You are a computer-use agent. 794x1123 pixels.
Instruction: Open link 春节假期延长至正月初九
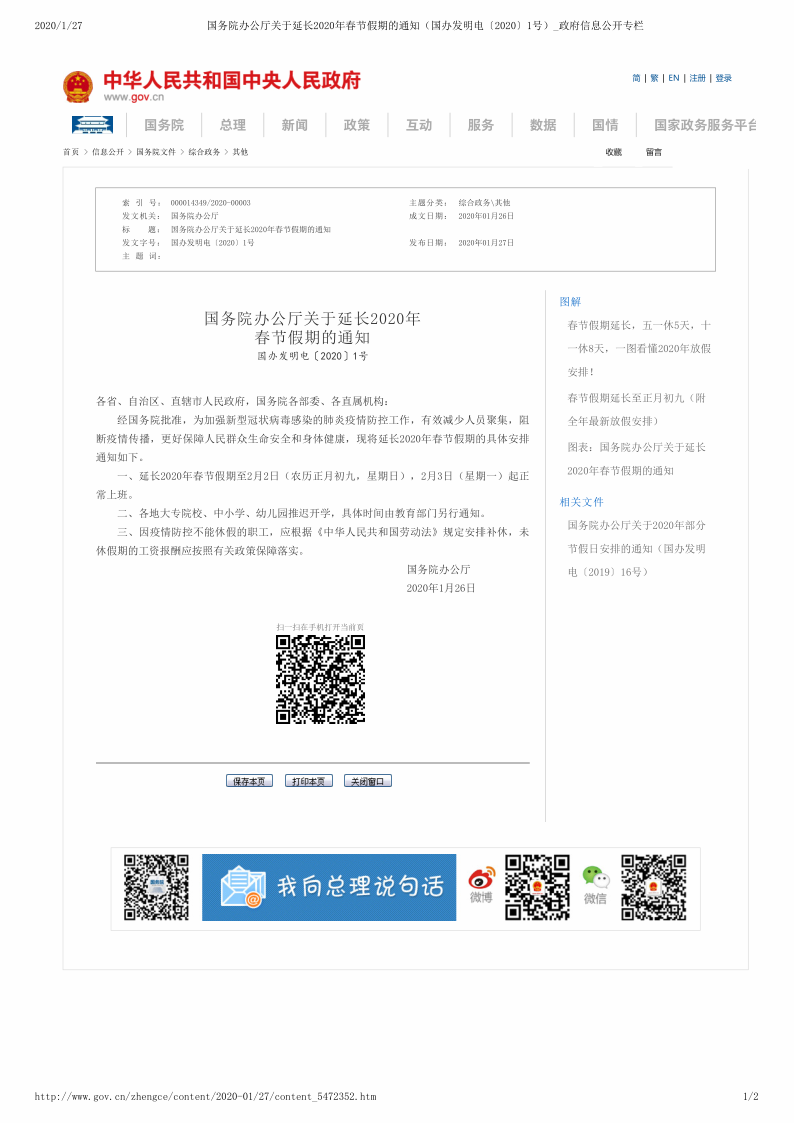pyautogui.click(x=636, y=410)
